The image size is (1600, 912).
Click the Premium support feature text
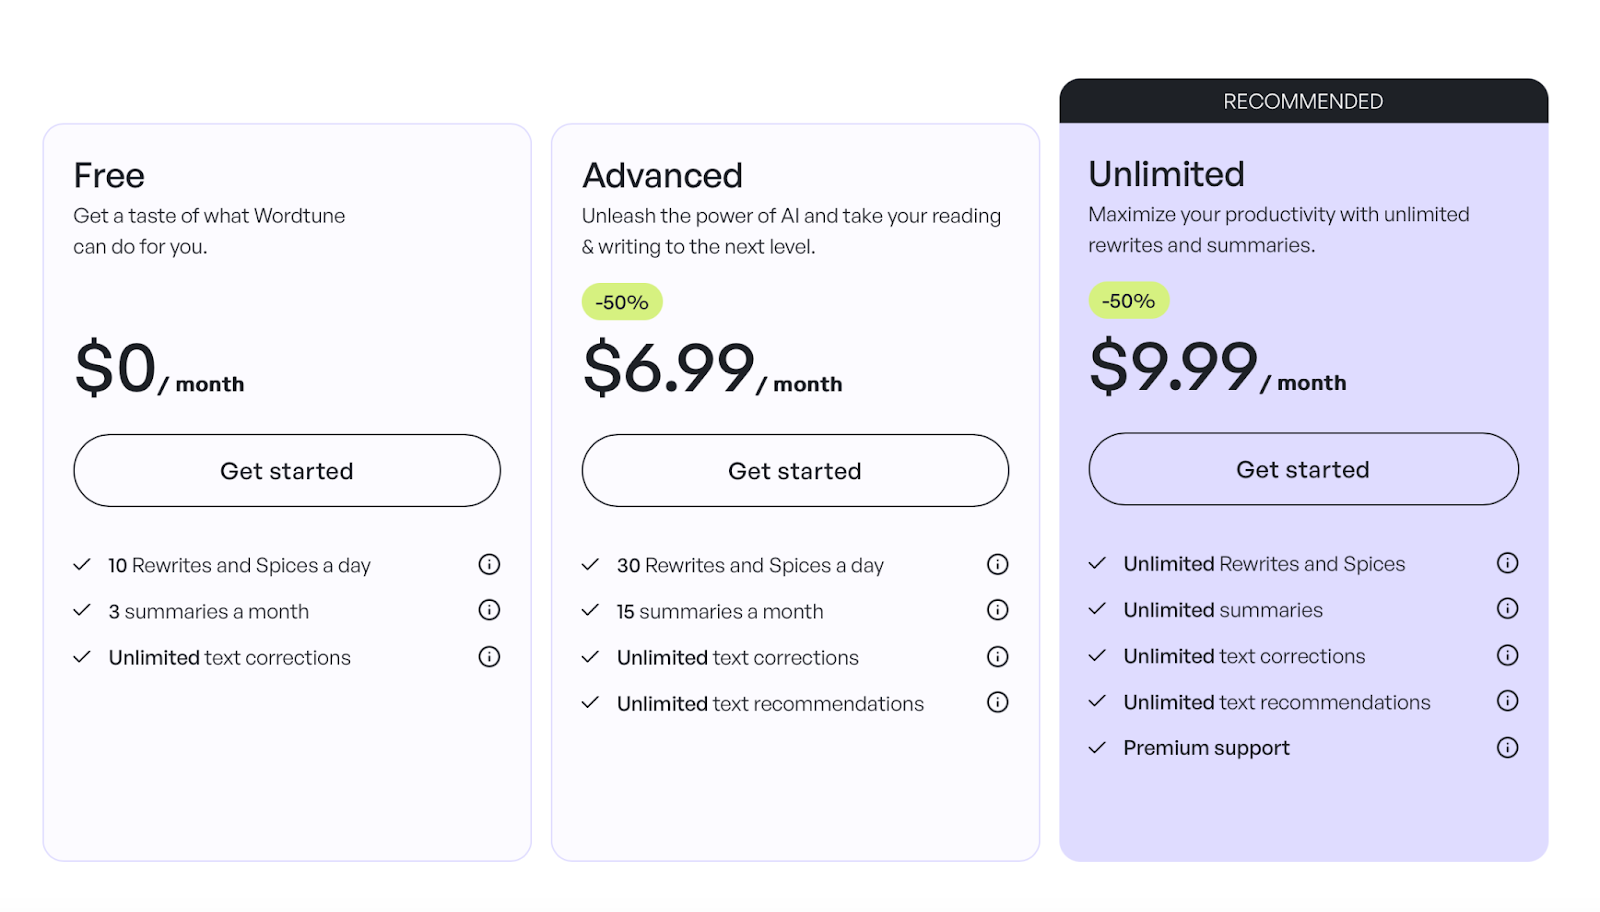coord(1206,748)
